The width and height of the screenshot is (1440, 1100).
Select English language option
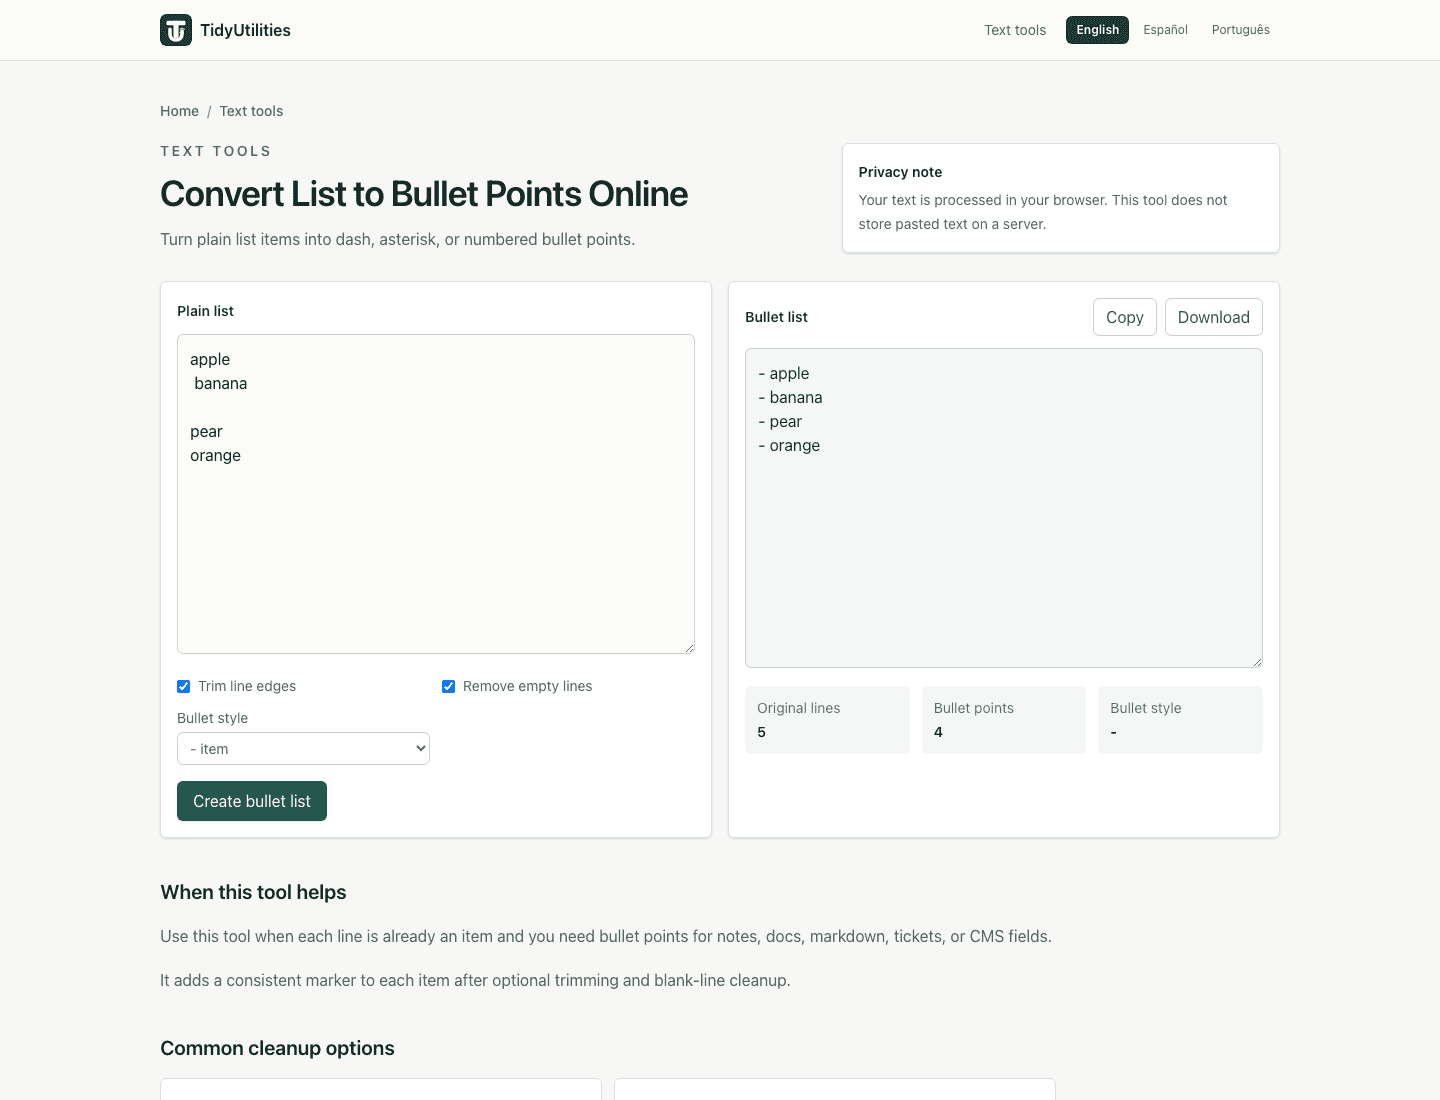click(x=1097, y=30)
